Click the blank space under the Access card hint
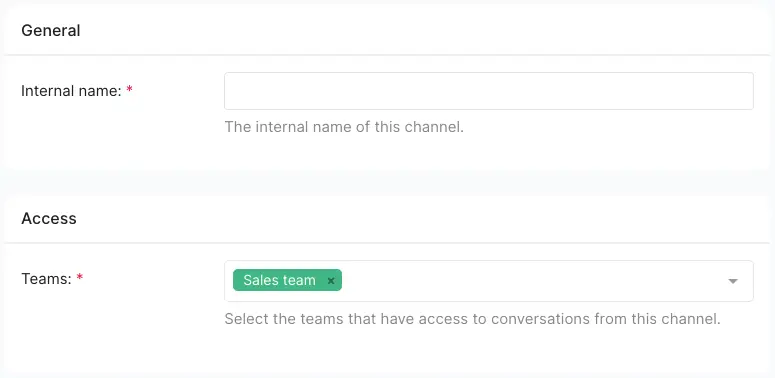775x378 pixels. 388,350
